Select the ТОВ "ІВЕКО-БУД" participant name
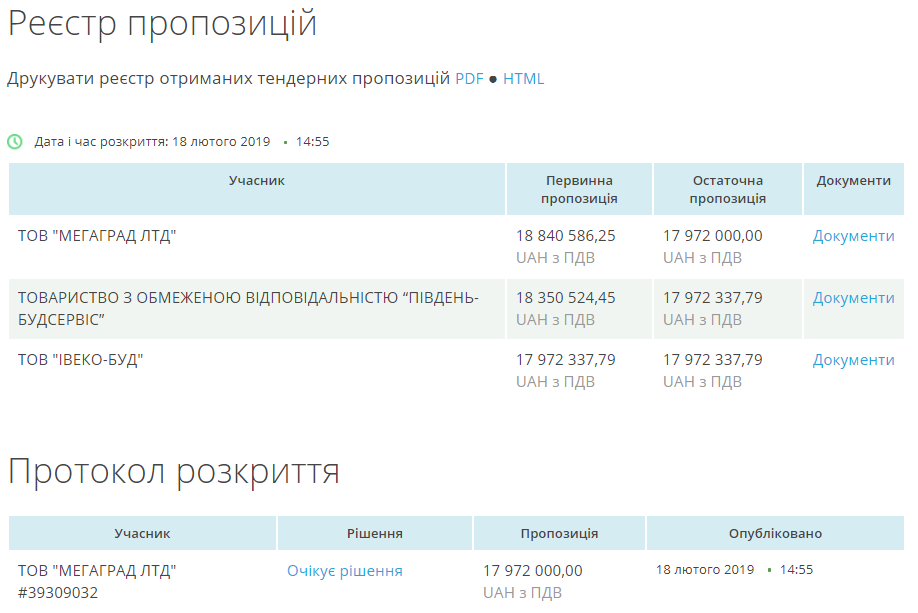 pyautogui.click(x=81, y=360)
